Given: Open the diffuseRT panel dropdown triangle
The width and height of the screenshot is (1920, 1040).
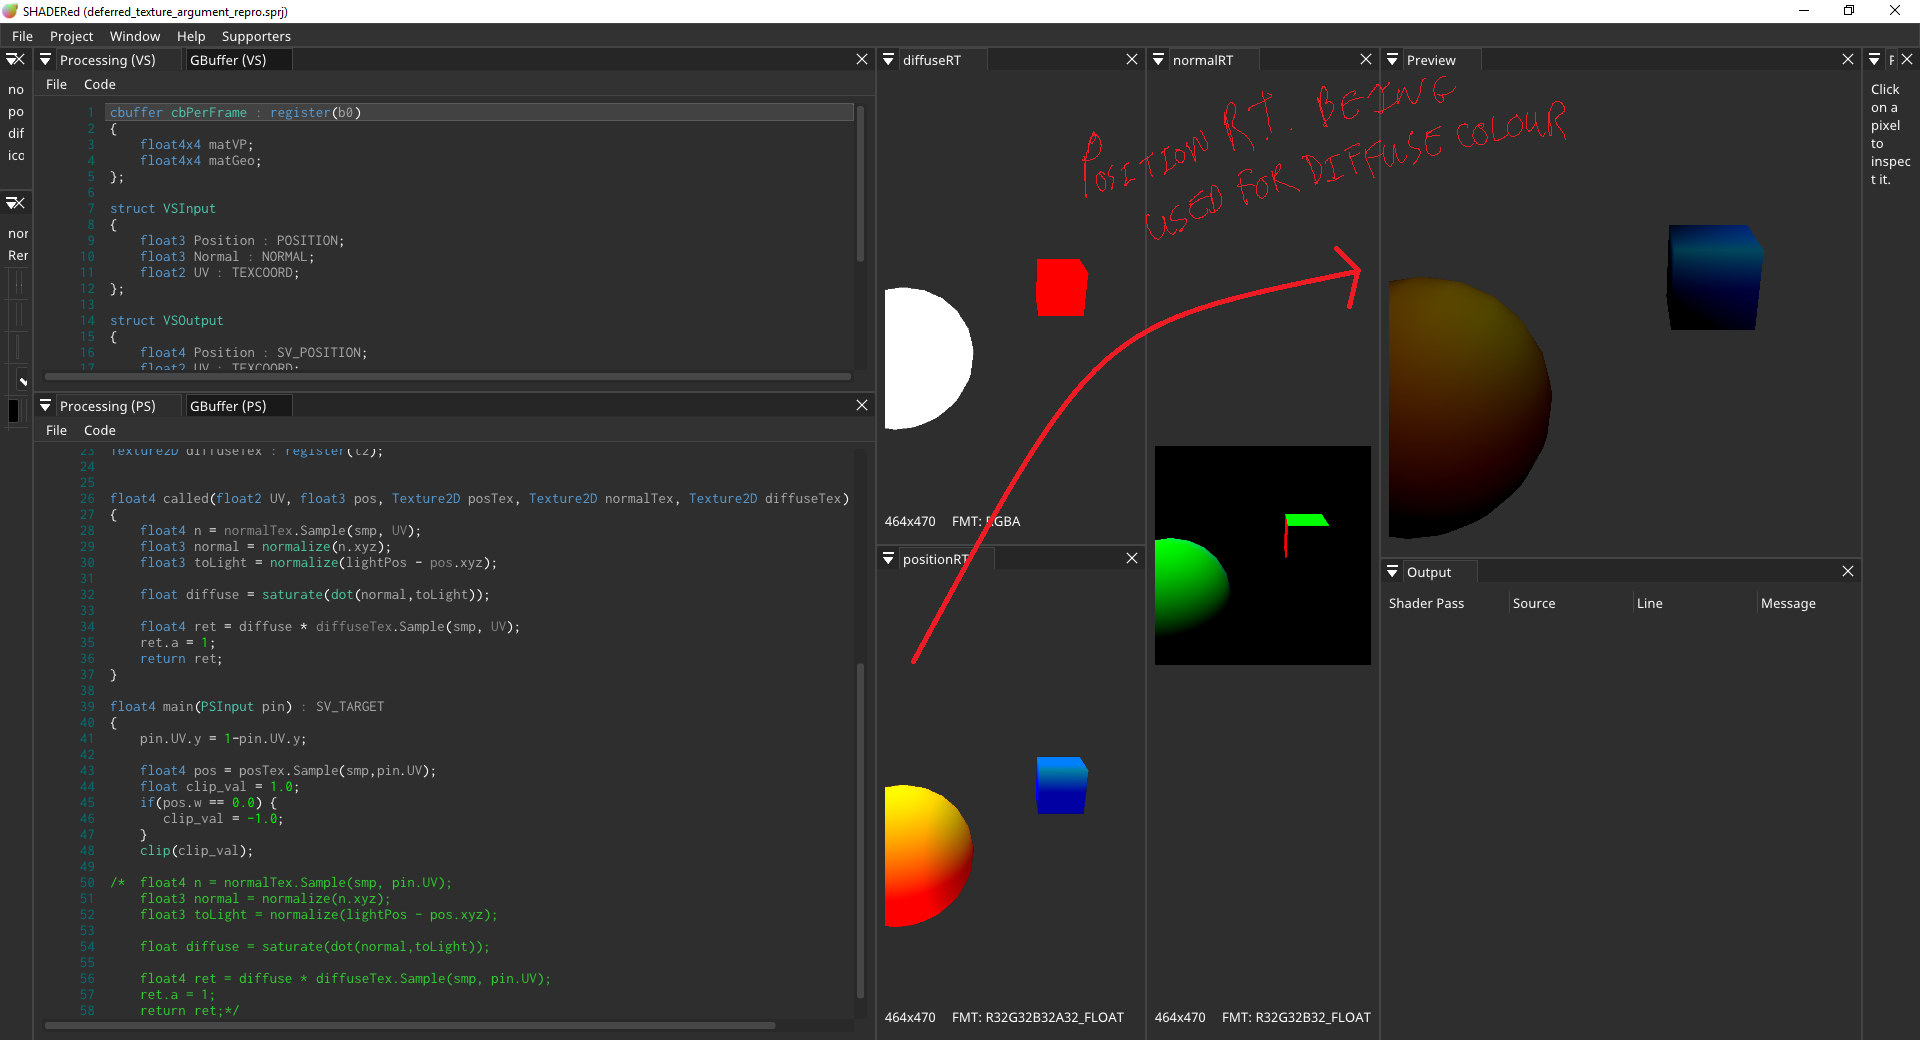Looking at the screenshot, I should 888,60.
